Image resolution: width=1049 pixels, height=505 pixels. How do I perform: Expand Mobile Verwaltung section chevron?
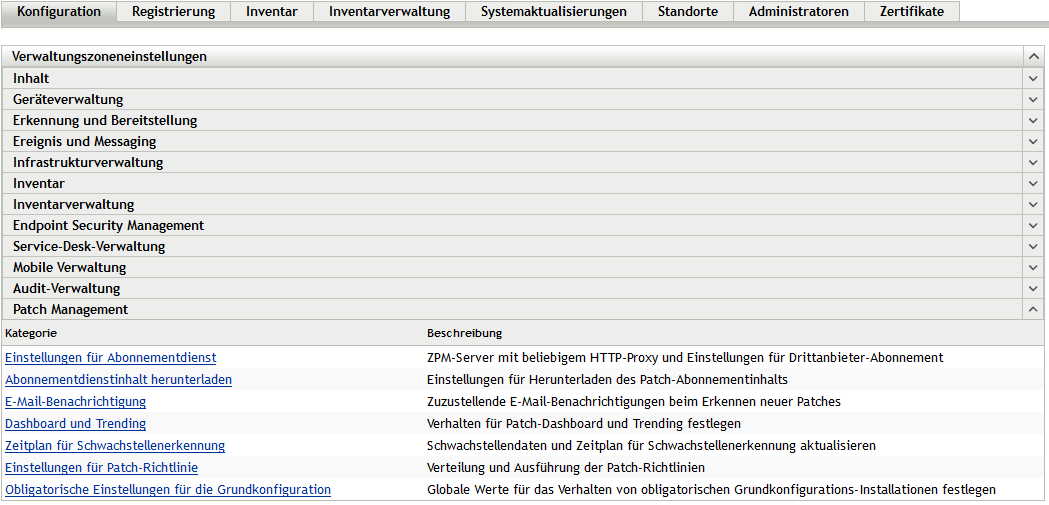pos(1033,267)
